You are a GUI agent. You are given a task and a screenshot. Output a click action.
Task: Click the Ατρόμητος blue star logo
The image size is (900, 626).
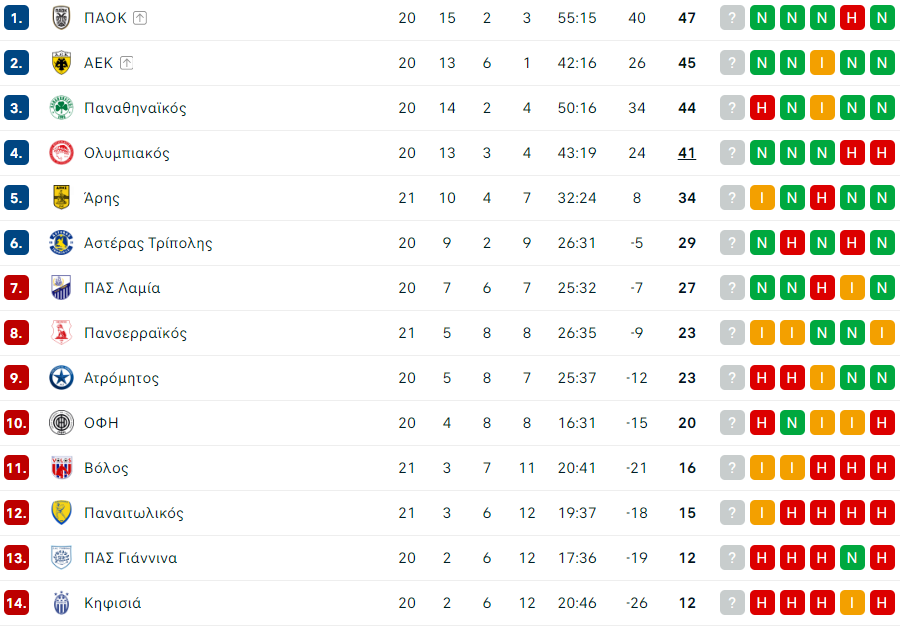(61, 378)
